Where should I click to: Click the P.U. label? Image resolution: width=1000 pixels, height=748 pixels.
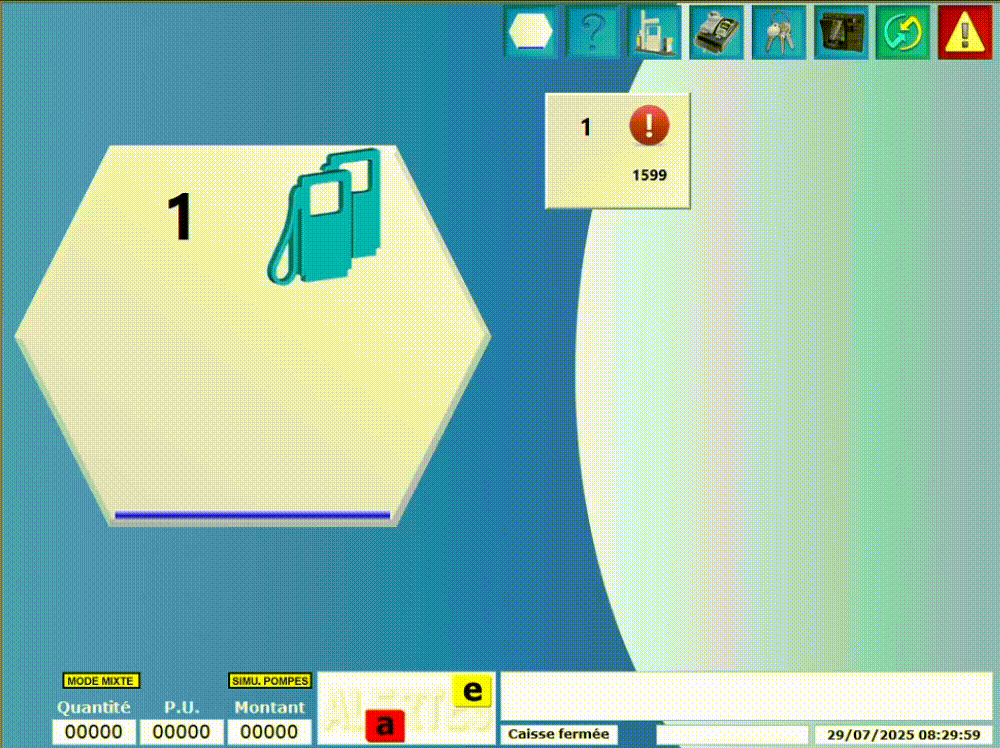[182, 707]
